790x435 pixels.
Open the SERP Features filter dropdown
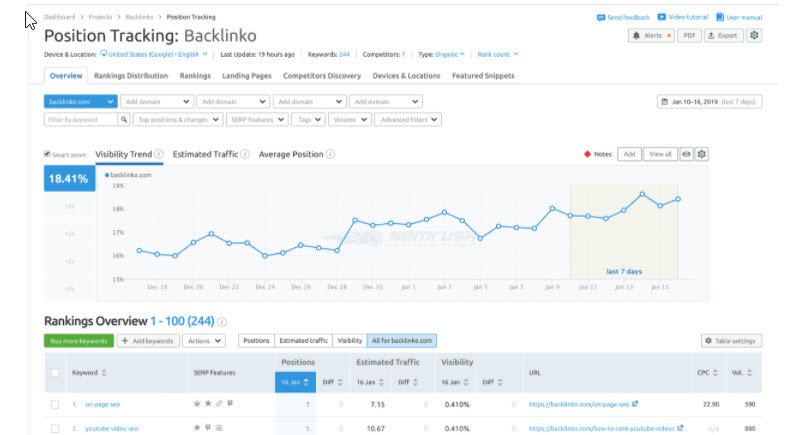pyautogui.click(x=257, y=119)
